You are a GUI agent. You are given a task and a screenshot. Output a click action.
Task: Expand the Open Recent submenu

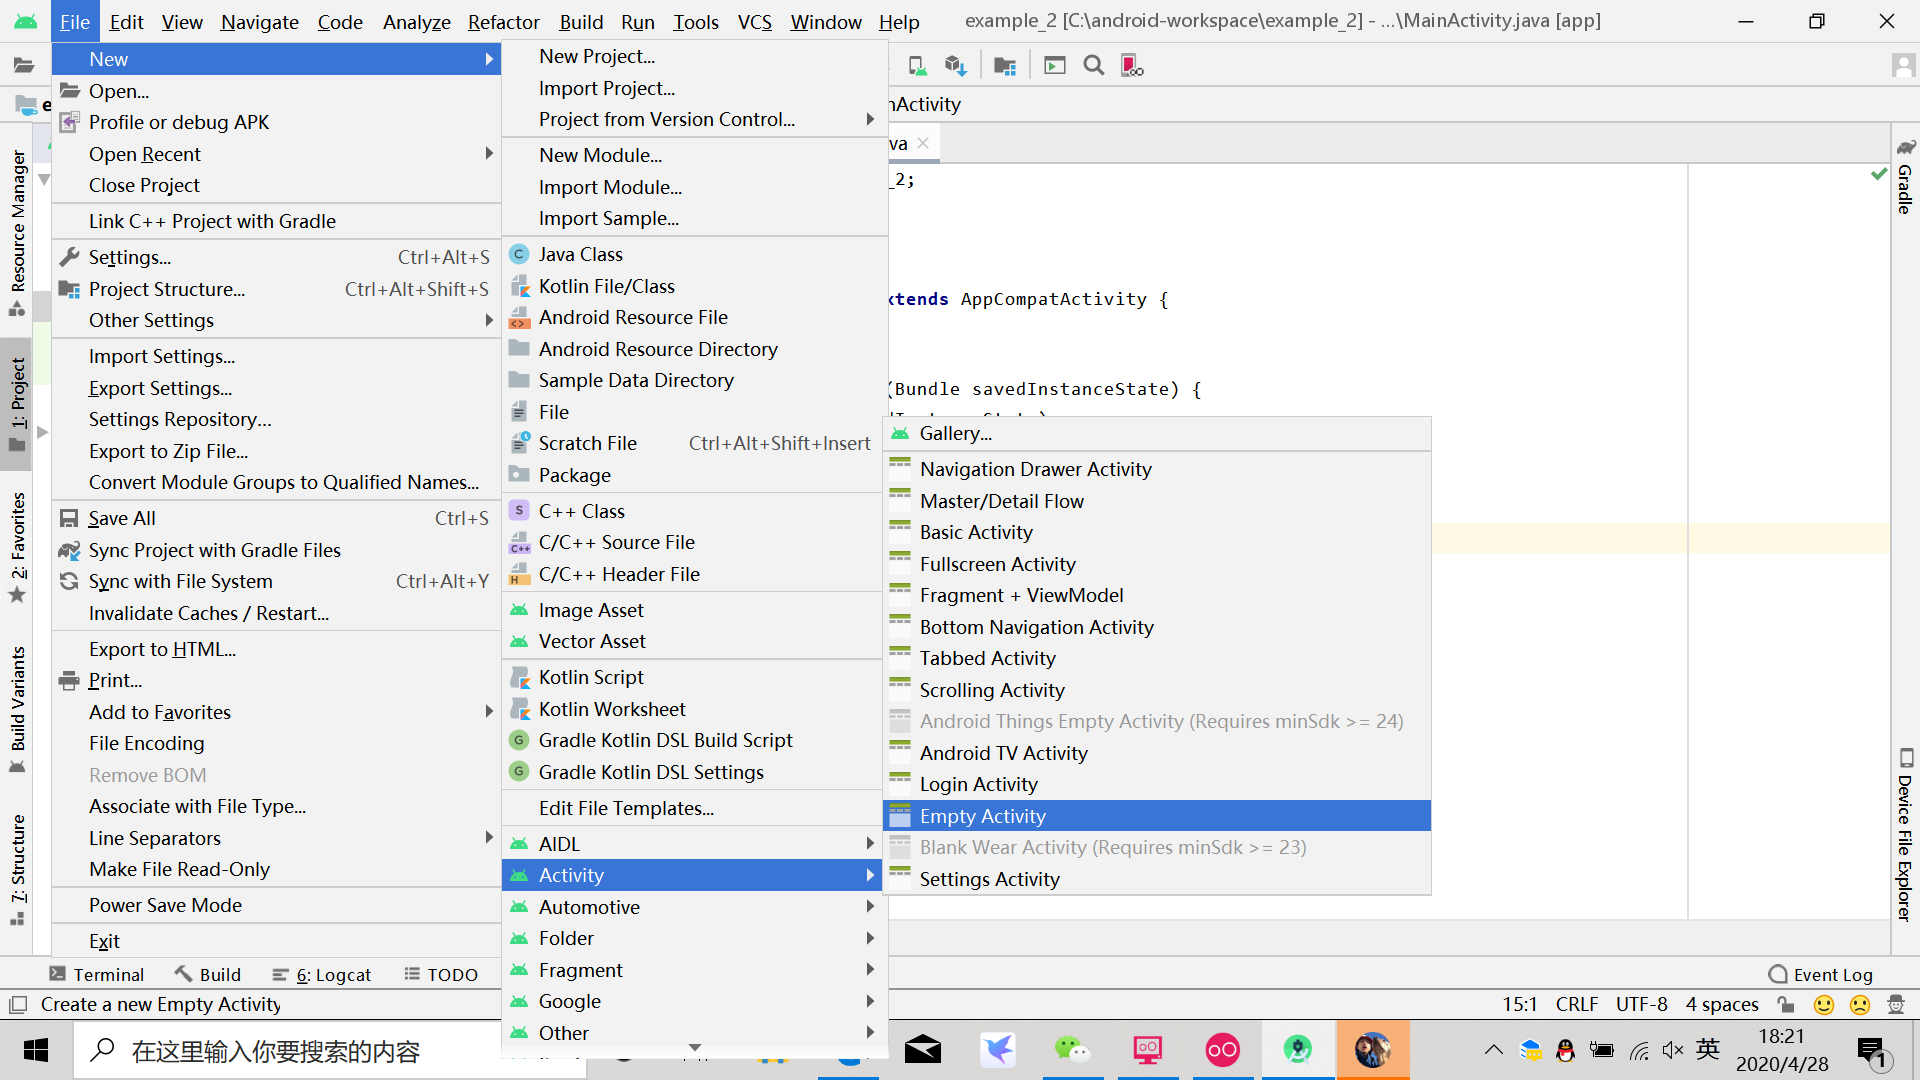click(200, 154)
